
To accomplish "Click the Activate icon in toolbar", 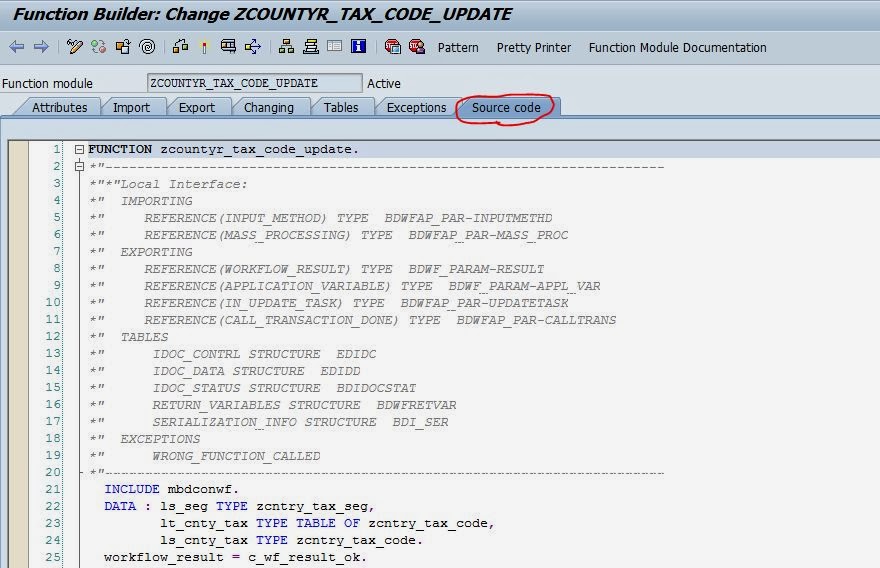I will click(x=180, y=47).
